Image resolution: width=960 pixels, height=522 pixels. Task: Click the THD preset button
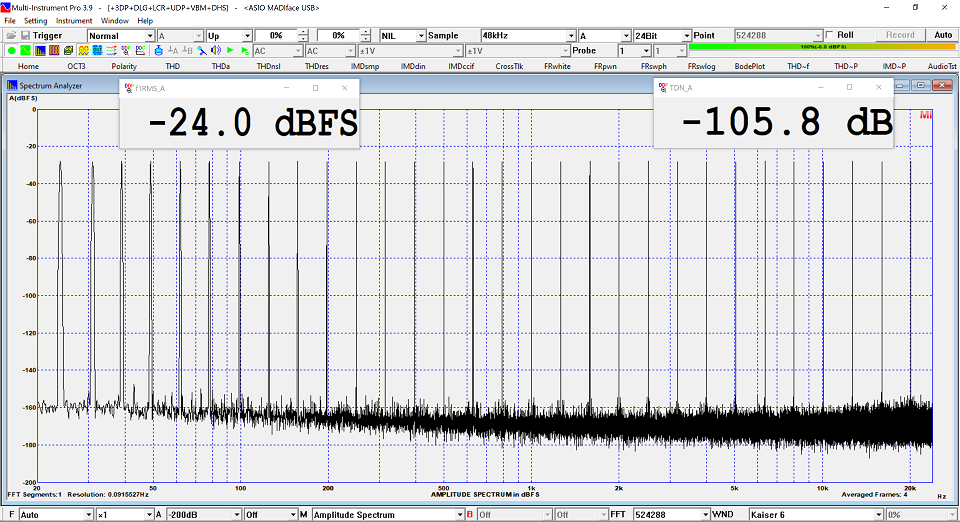(x=173, y=66)
